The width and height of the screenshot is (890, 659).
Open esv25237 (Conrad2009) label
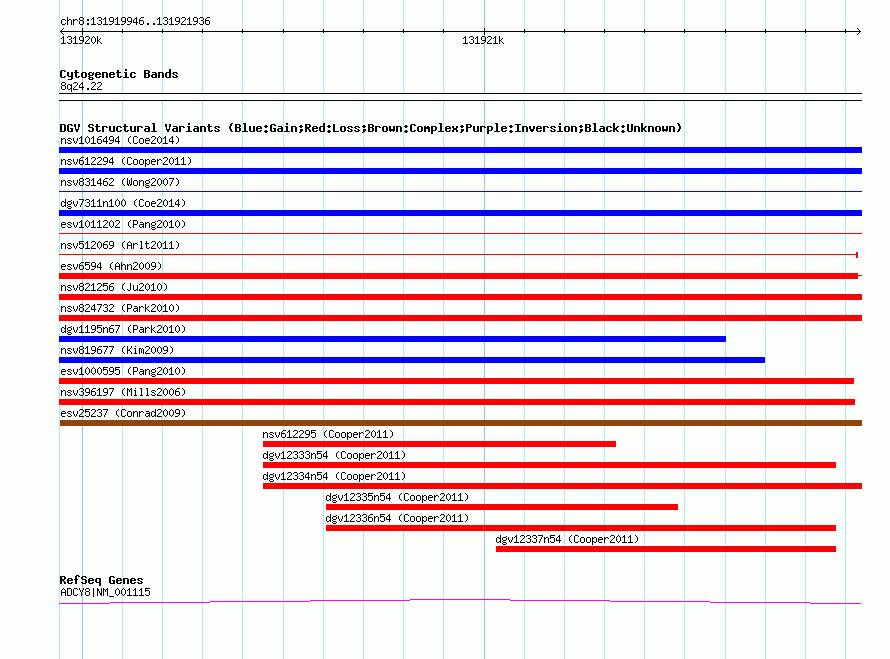123,413
